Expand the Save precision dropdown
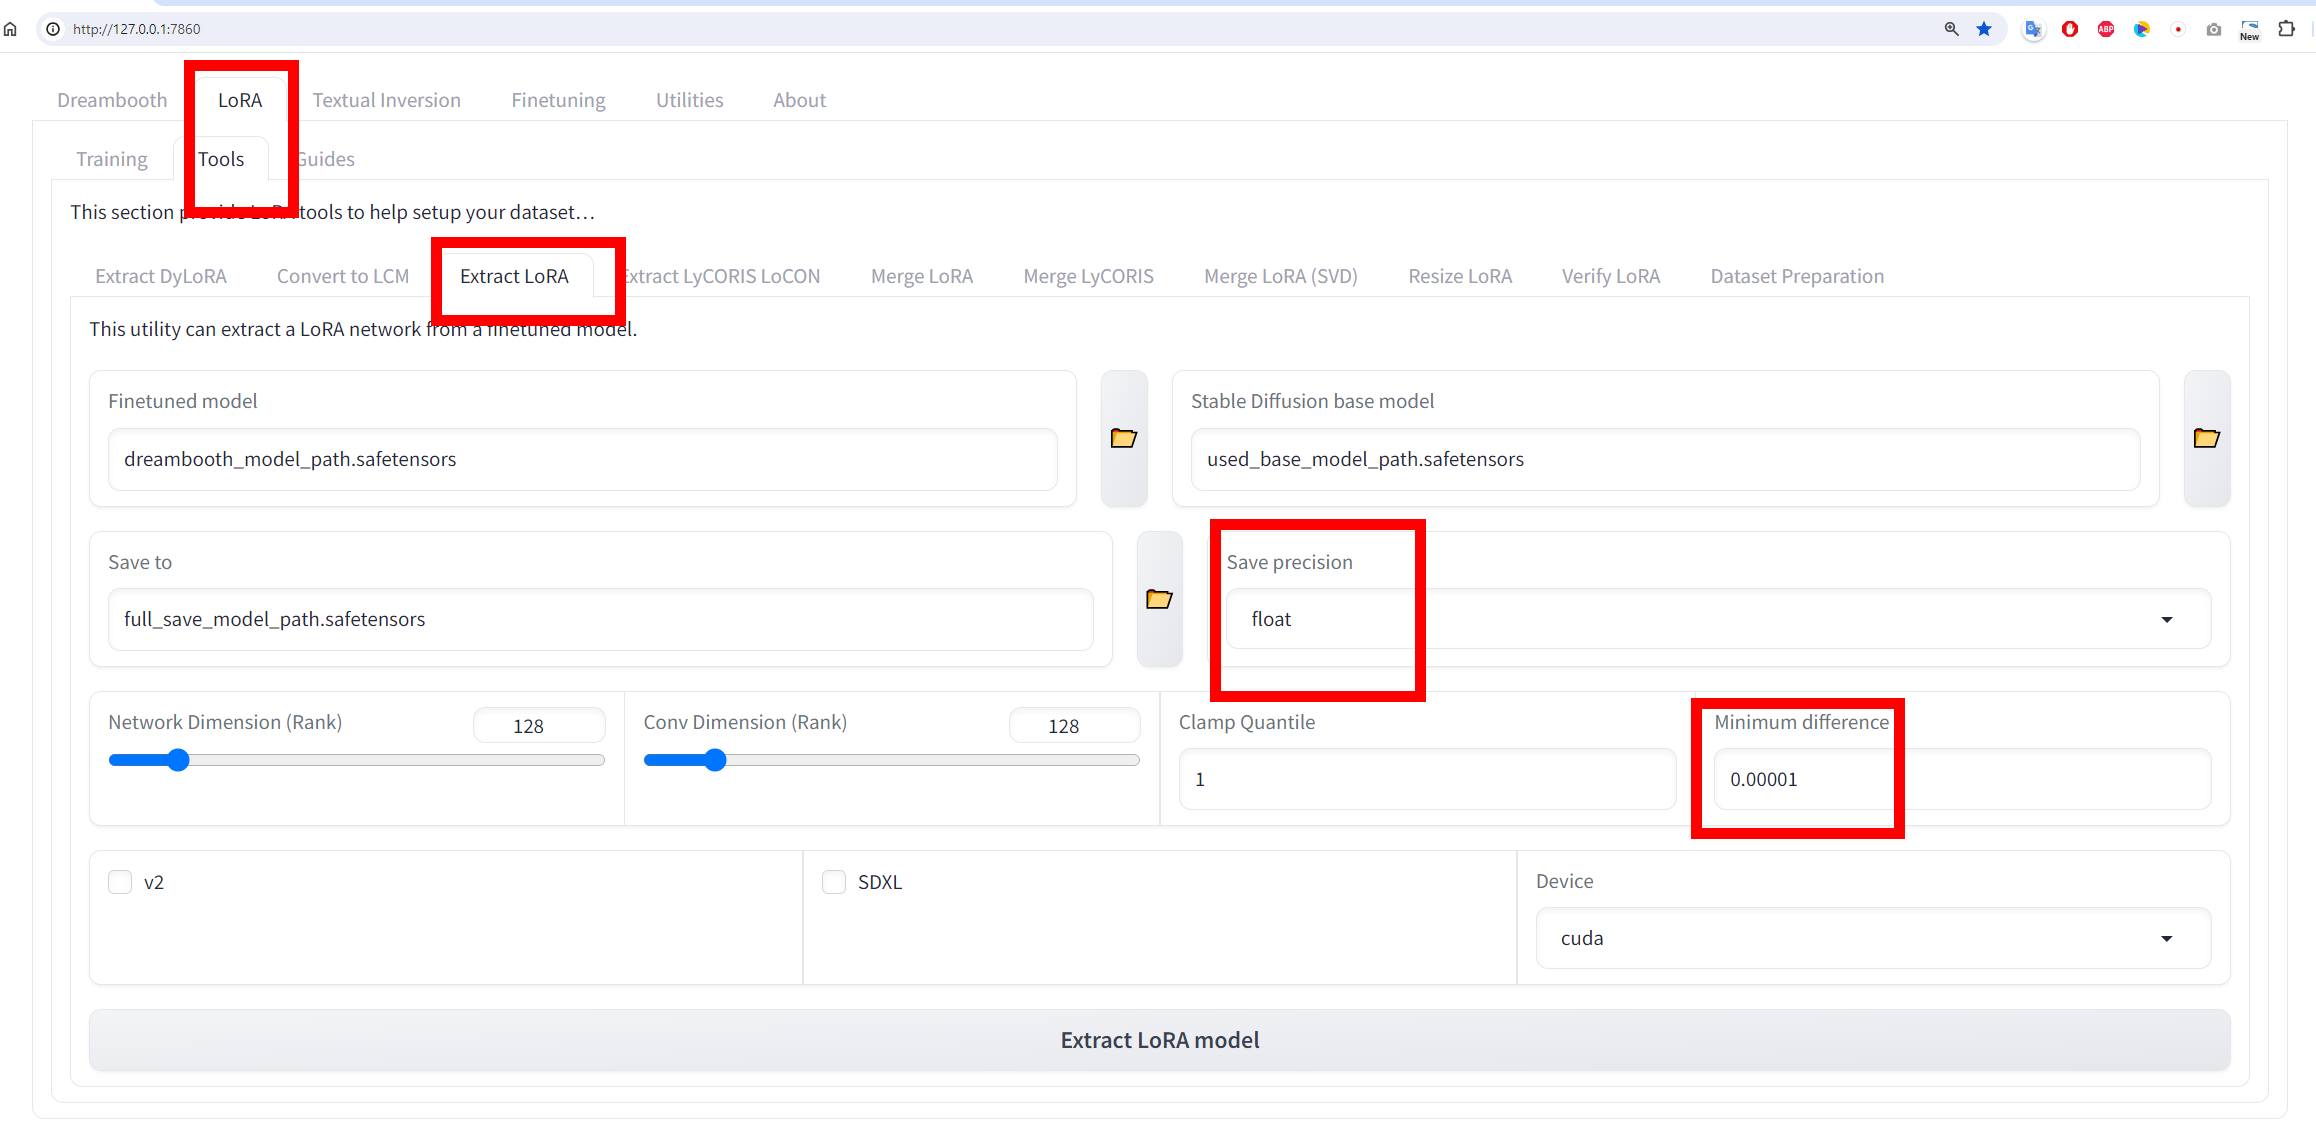This screenshot has width=2316, height=1145. click(x=1717, y=619)
